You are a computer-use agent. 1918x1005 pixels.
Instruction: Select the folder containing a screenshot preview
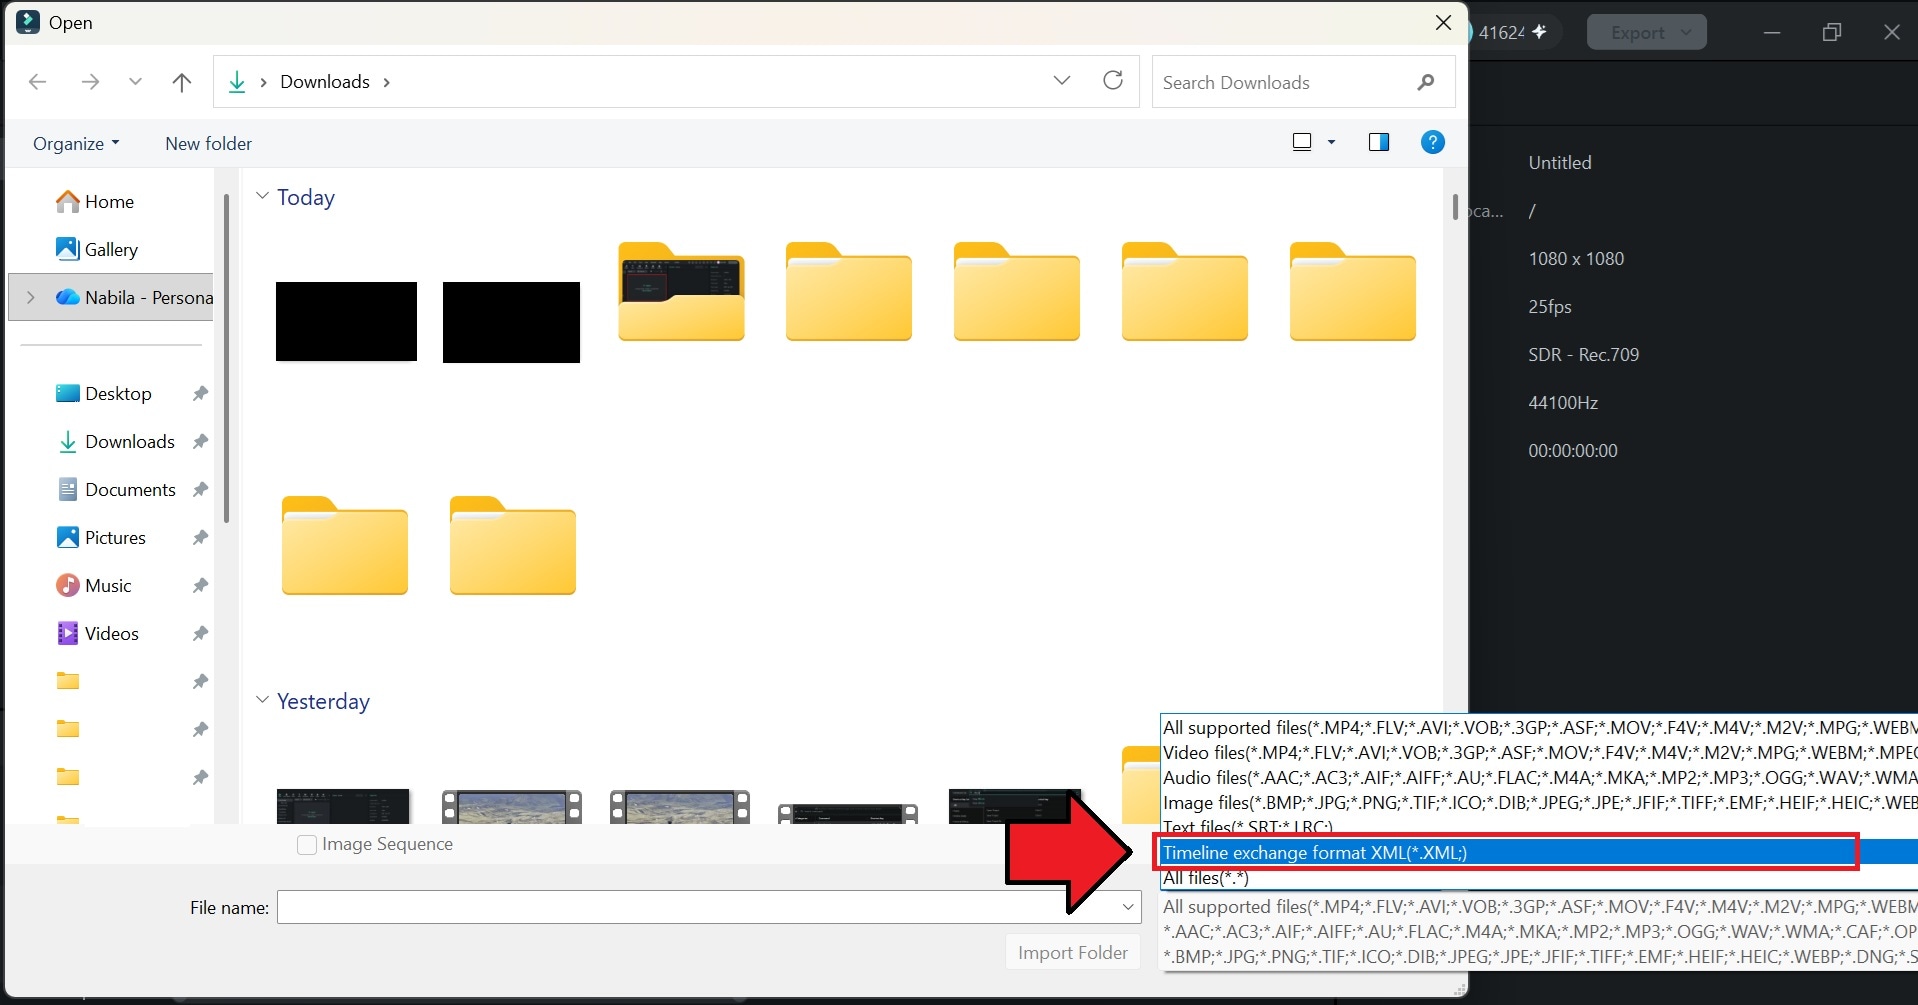coord(681,292)
